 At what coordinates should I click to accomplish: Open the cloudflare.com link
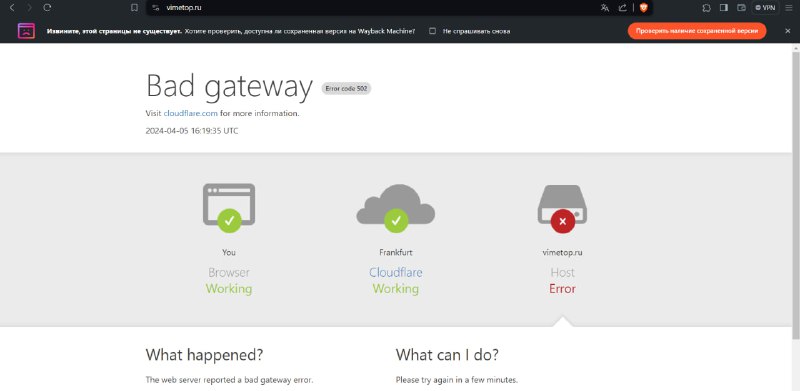coord(191,113)
